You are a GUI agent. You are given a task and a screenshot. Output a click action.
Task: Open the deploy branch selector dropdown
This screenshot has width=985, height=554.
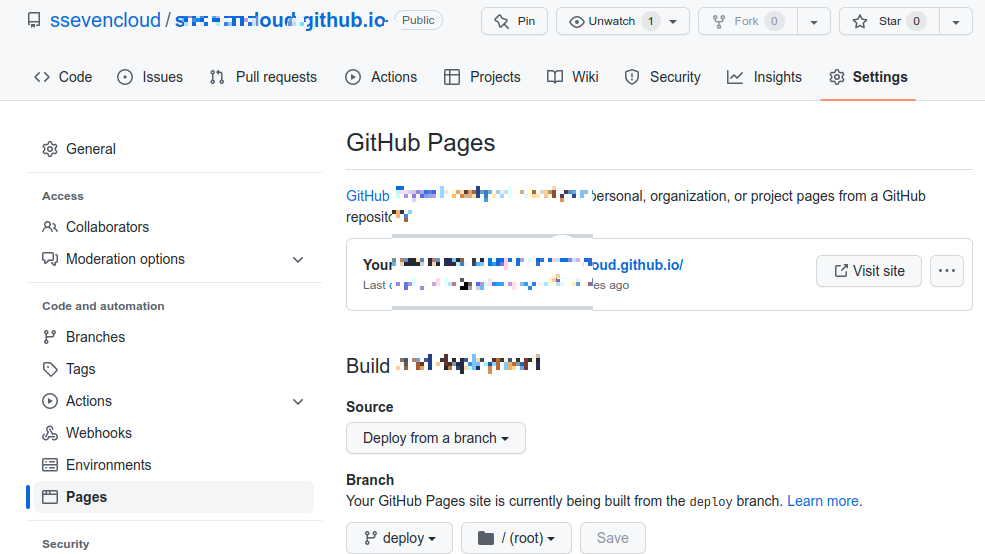click(x=400, y=538)
